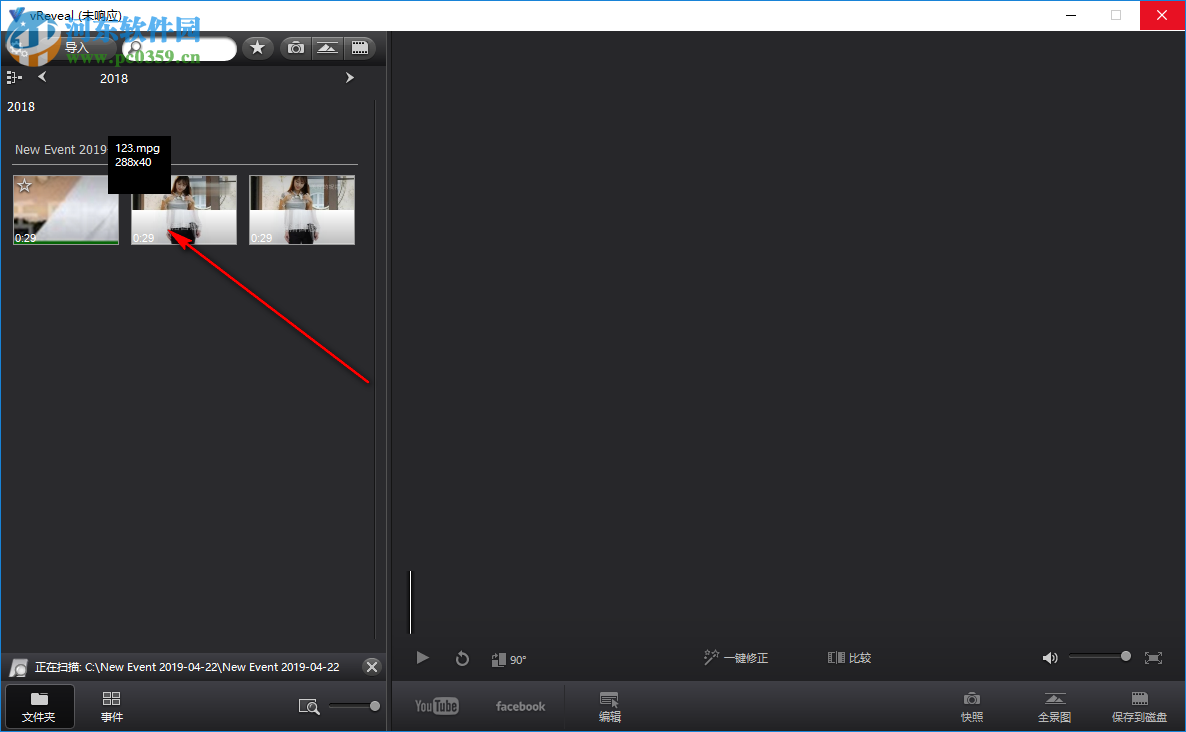Share video to facebook

point(520,706)
